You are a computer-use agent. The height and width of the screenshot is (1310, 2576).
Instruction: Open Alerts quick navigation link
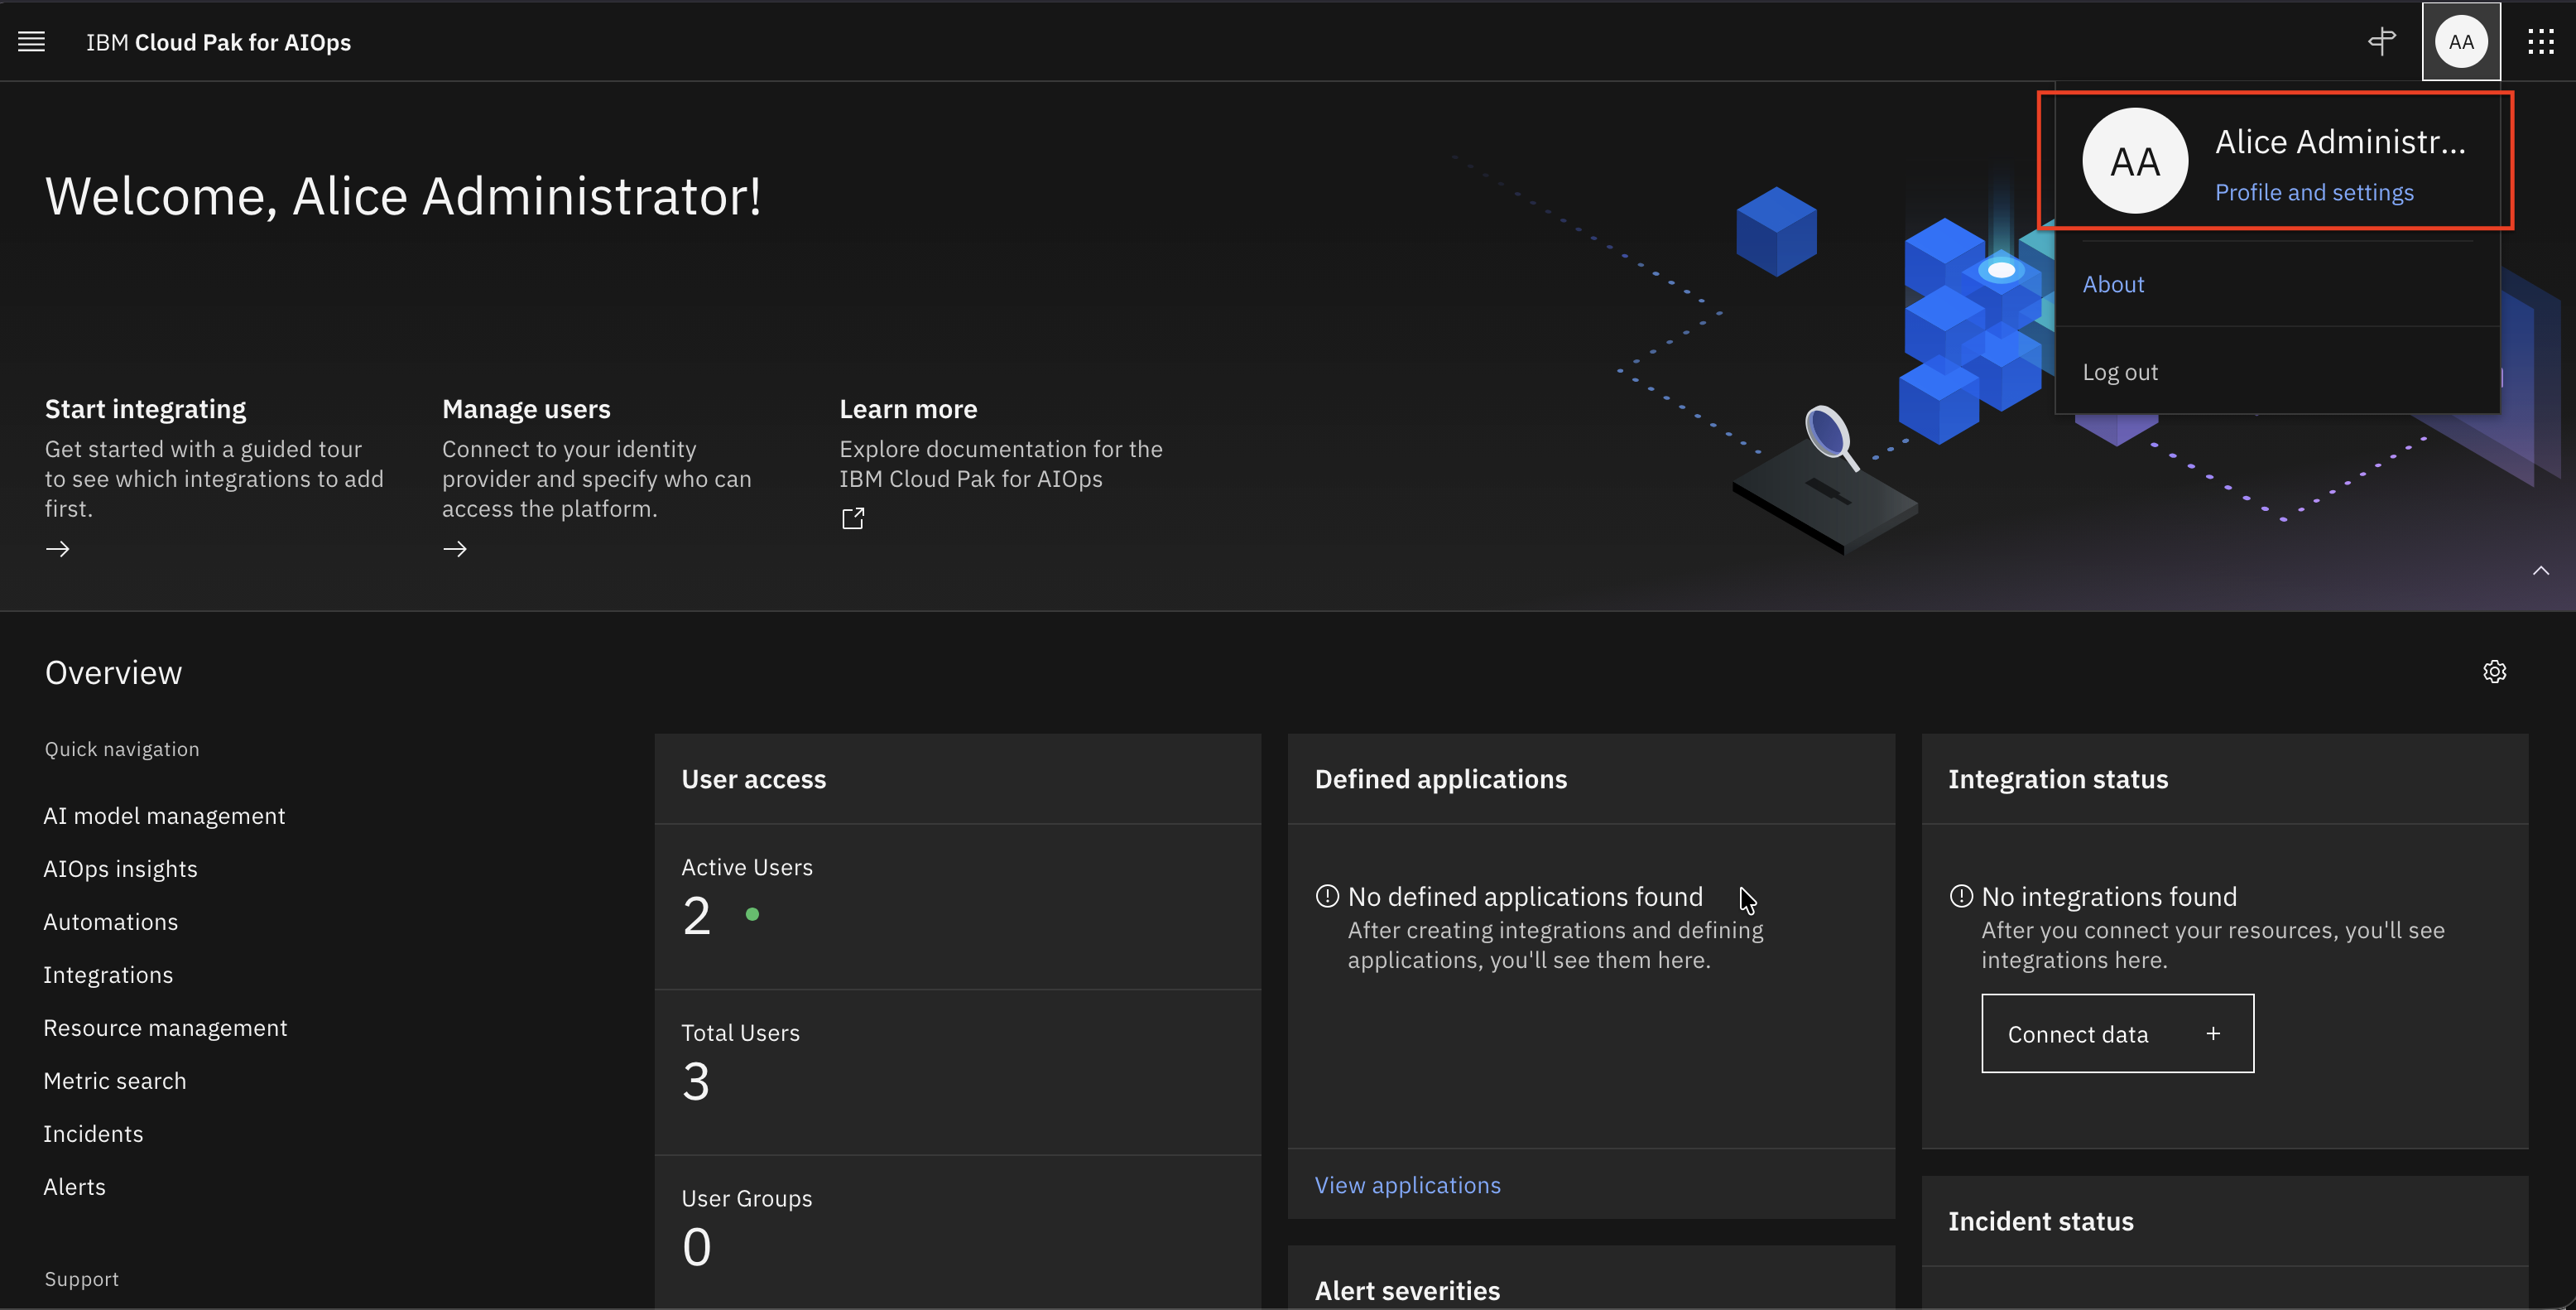coord(74,1187)
